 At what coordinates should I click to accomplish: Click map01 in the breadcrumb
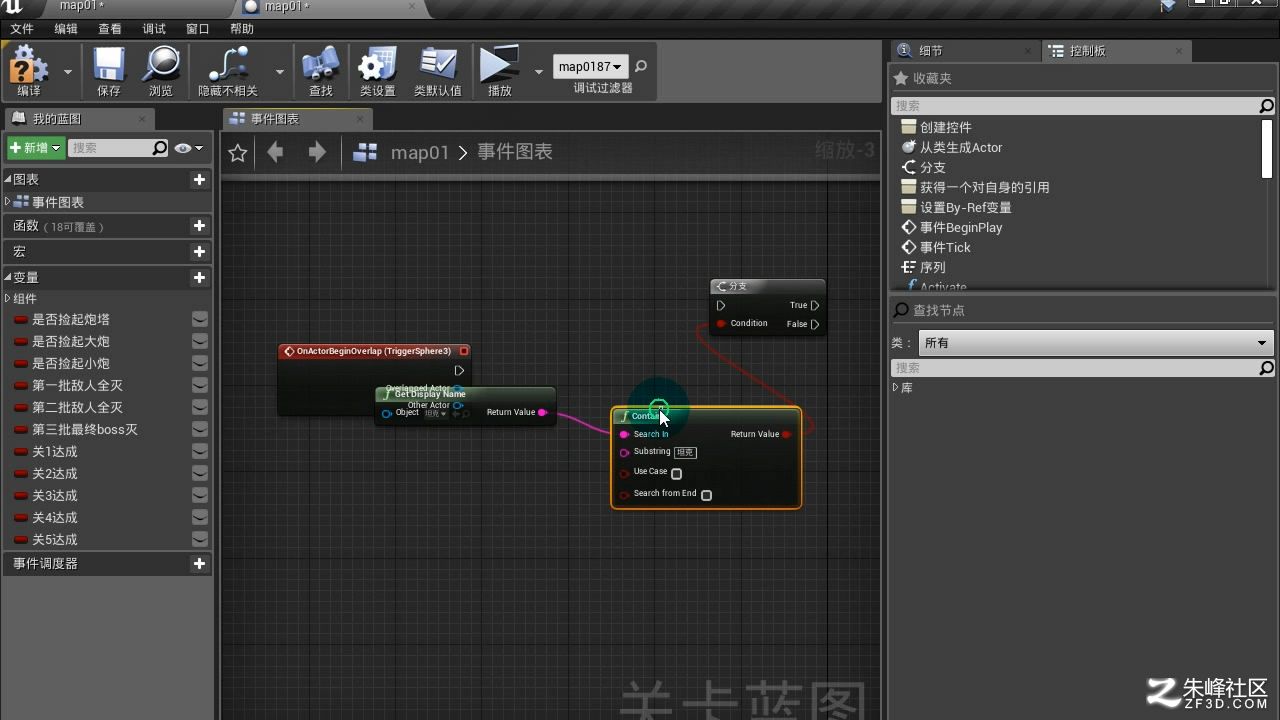[x=420, y=153]
